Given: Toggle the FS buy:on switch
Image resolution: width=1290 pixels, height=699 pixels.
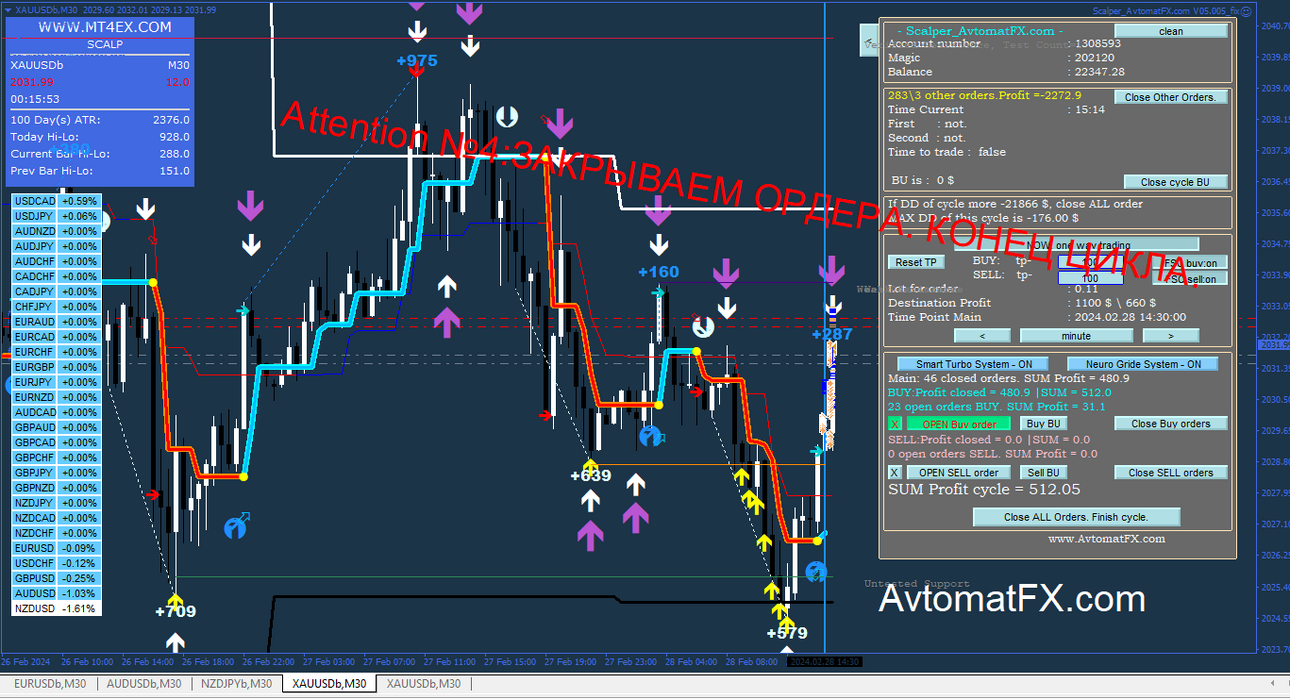Looking at the screenshot, I should (1190, 262).
